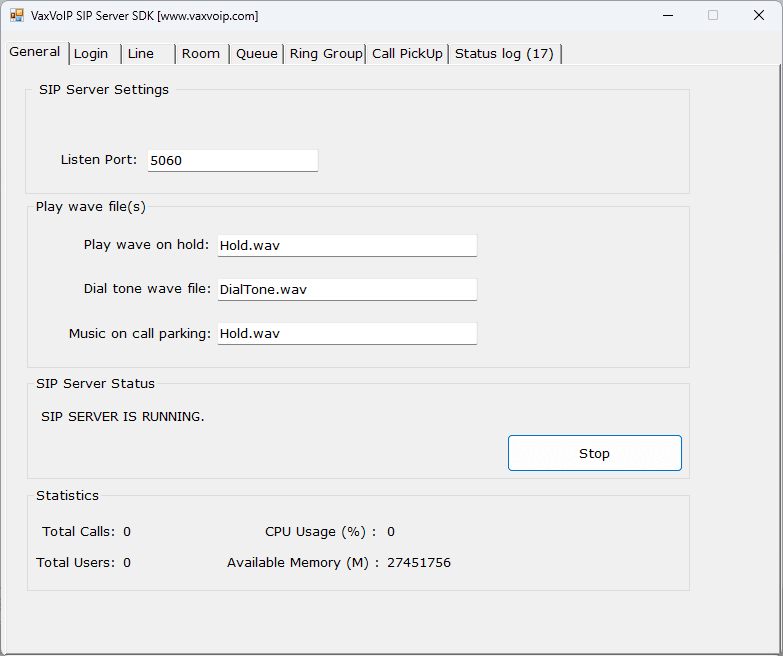Select the Music on call parking field
The width and height of the screenshot is (783, 656).
(x=347, y=333)
